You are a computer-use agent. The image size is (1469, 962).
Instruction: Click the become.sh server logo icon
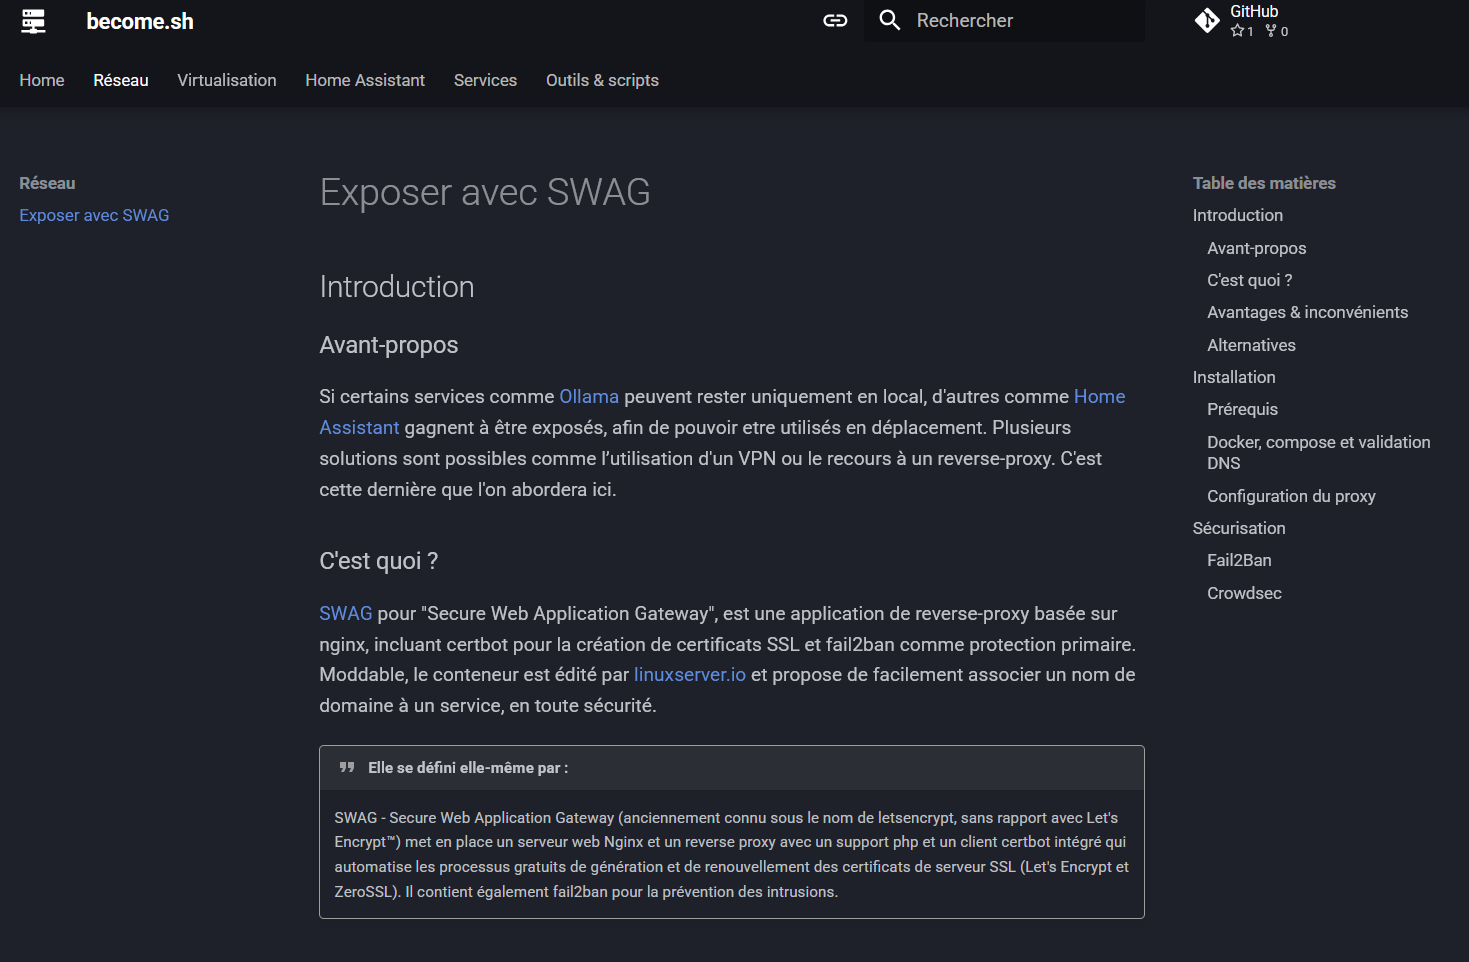[34, 21]
